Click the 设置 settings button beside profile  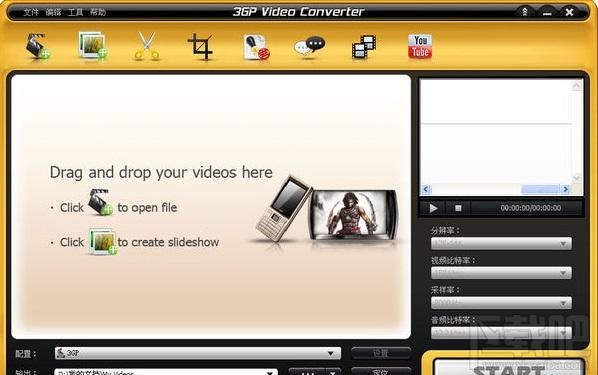coord(381,353)
